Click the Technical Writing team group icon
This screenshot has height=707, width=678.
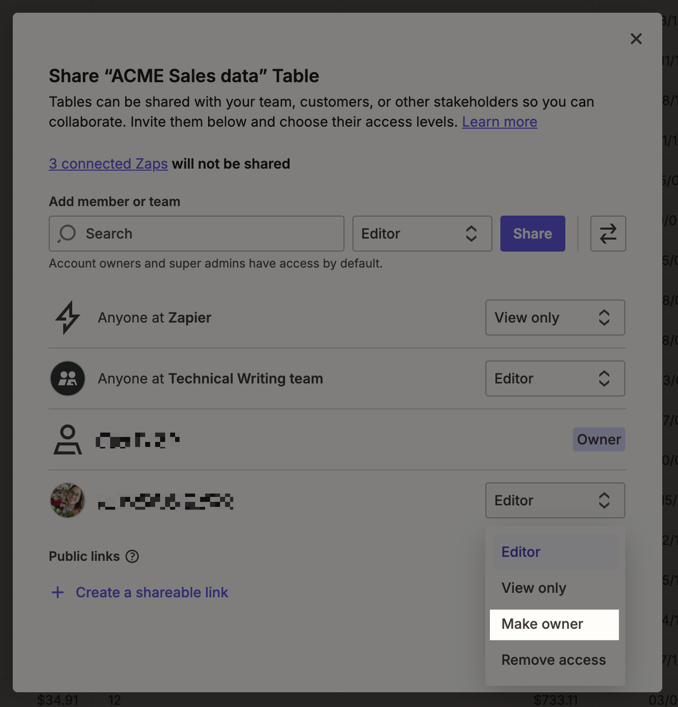coord(68,379)
